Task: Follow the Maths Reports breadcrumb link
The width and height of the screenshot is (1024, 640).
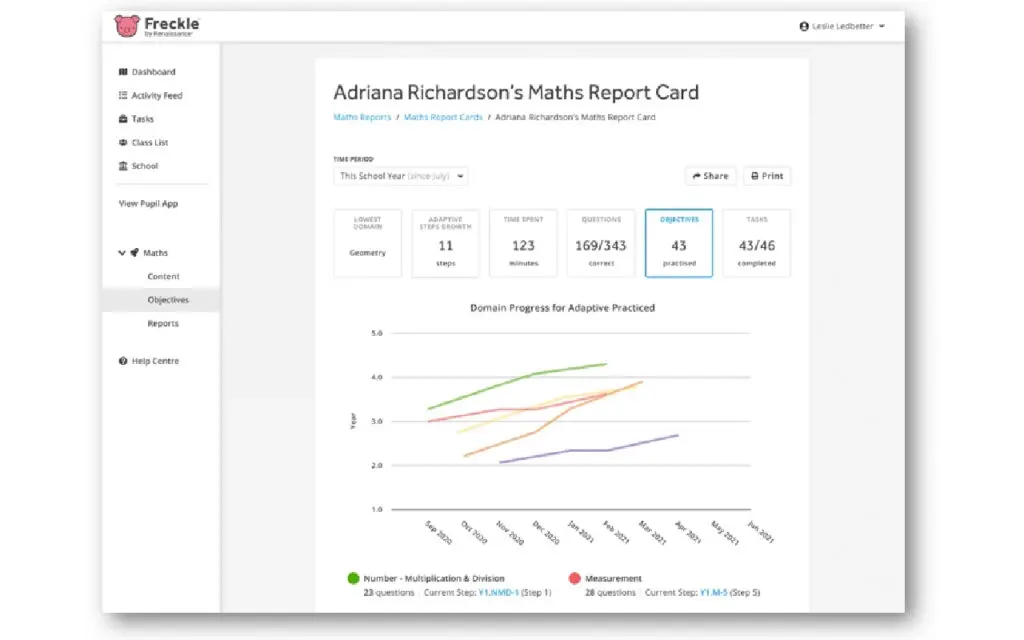Action: tap(362, 118)
